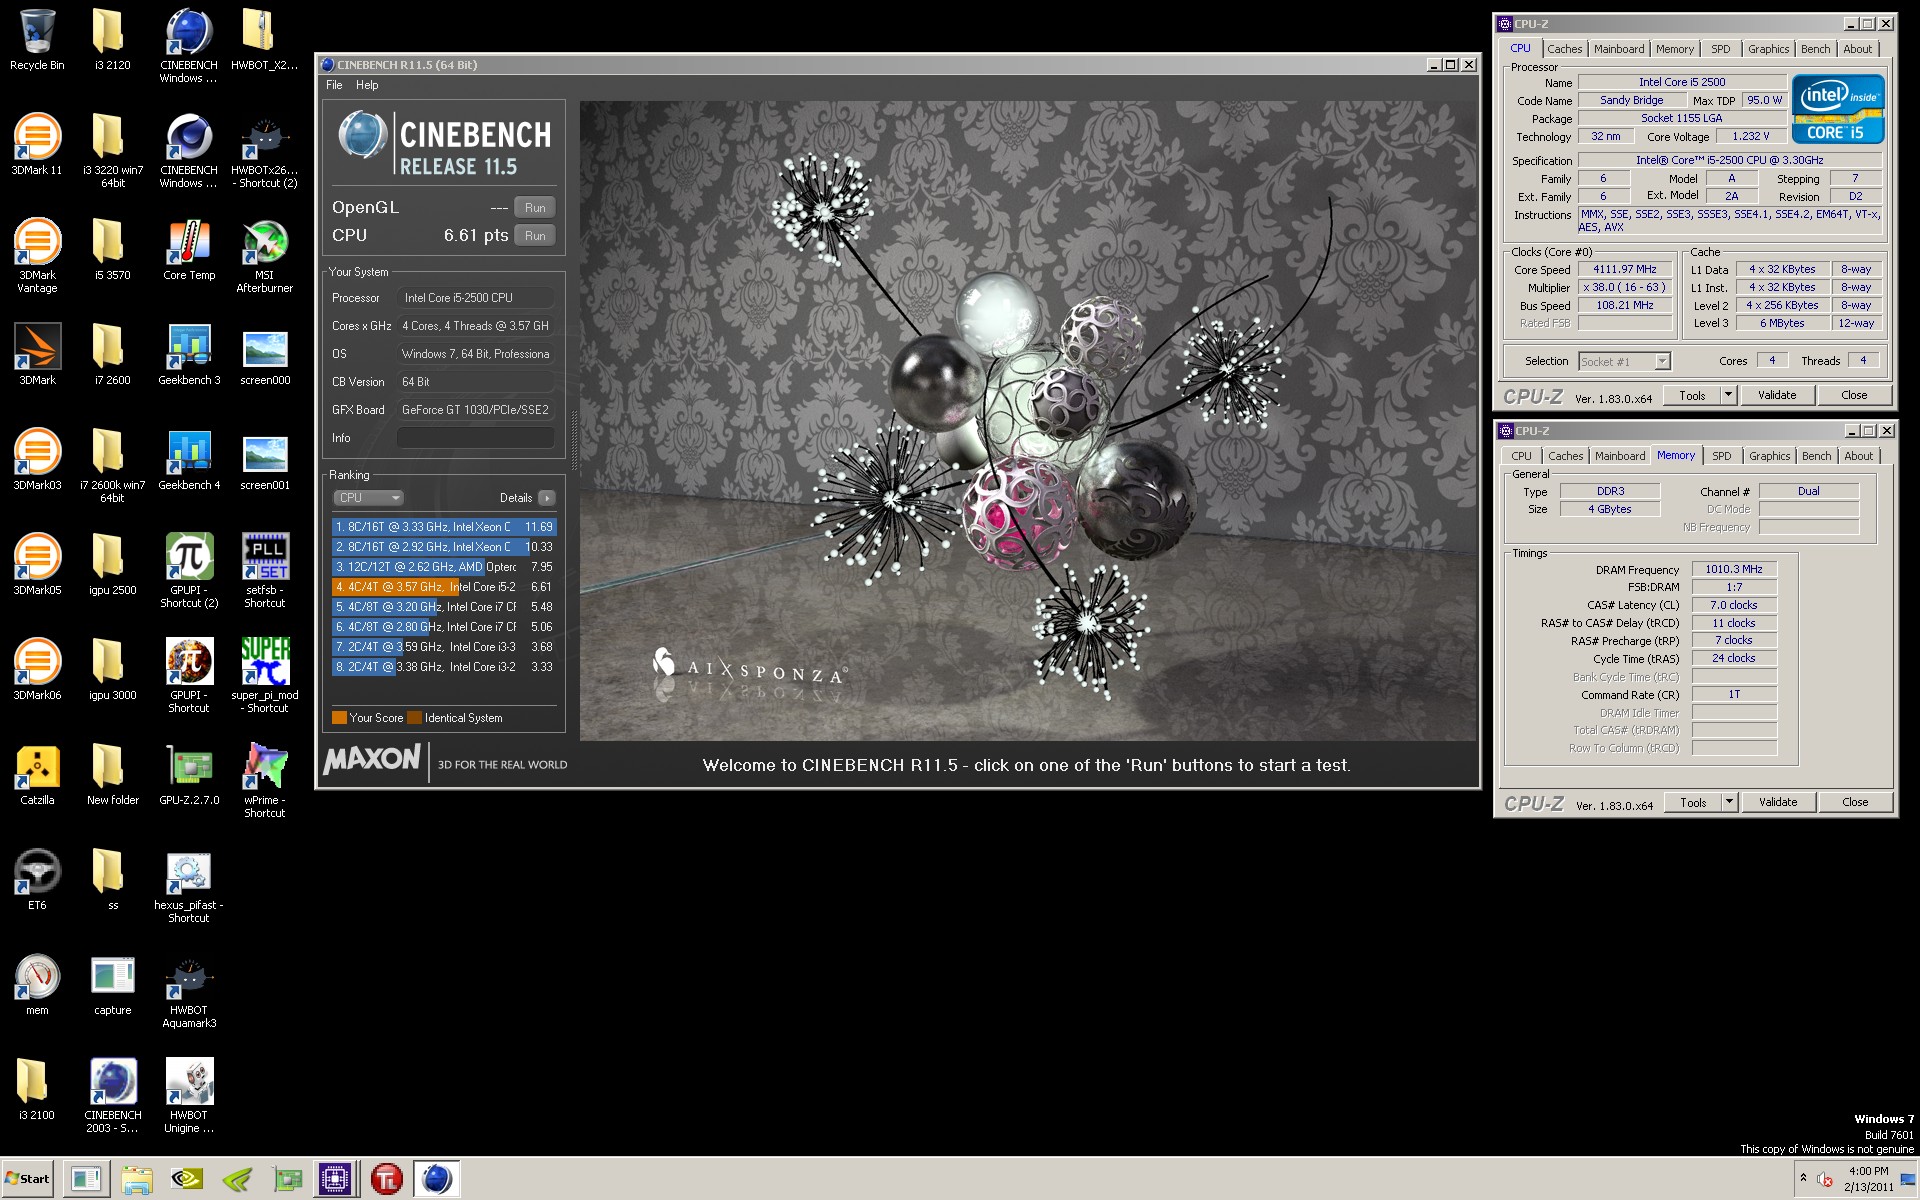Click the DRAM Frequency value field
Viewport: 1920px width, 1200px height.
coord(1734,569)
